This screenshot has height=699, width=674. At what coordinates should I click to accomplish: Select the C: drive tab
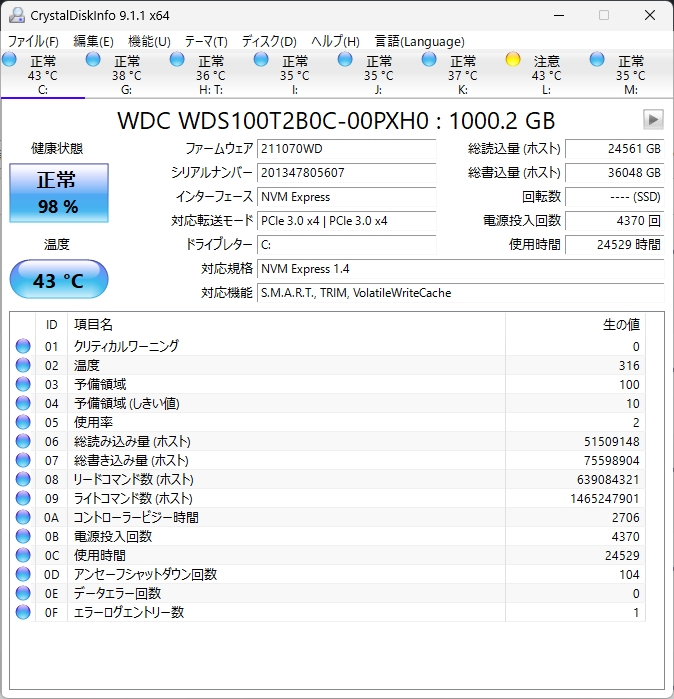pos(43,74)
